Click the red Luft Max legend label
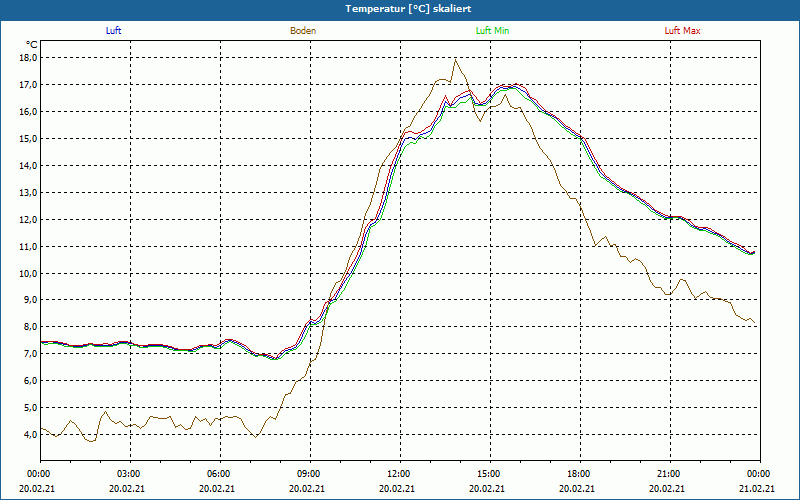 [682, 31]
